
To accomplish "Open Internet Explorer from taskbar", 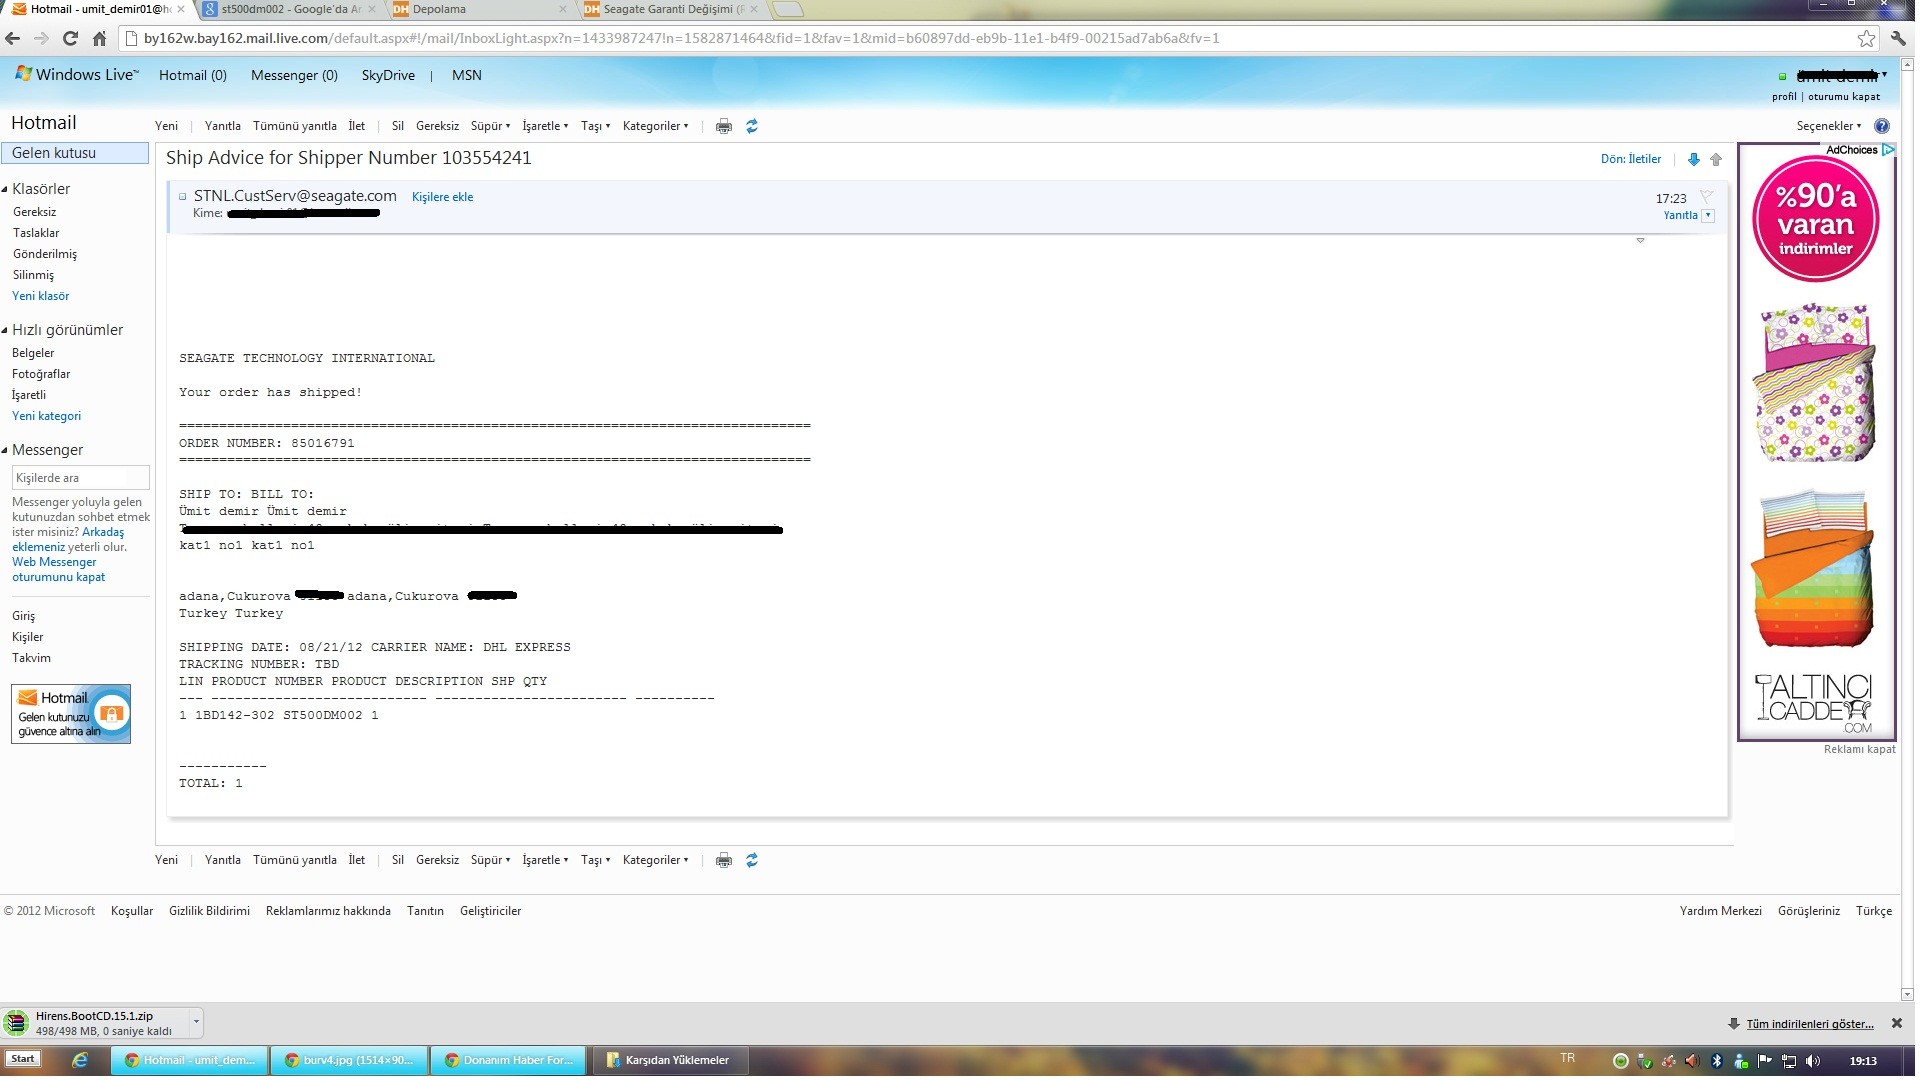I will [81, 1062].
